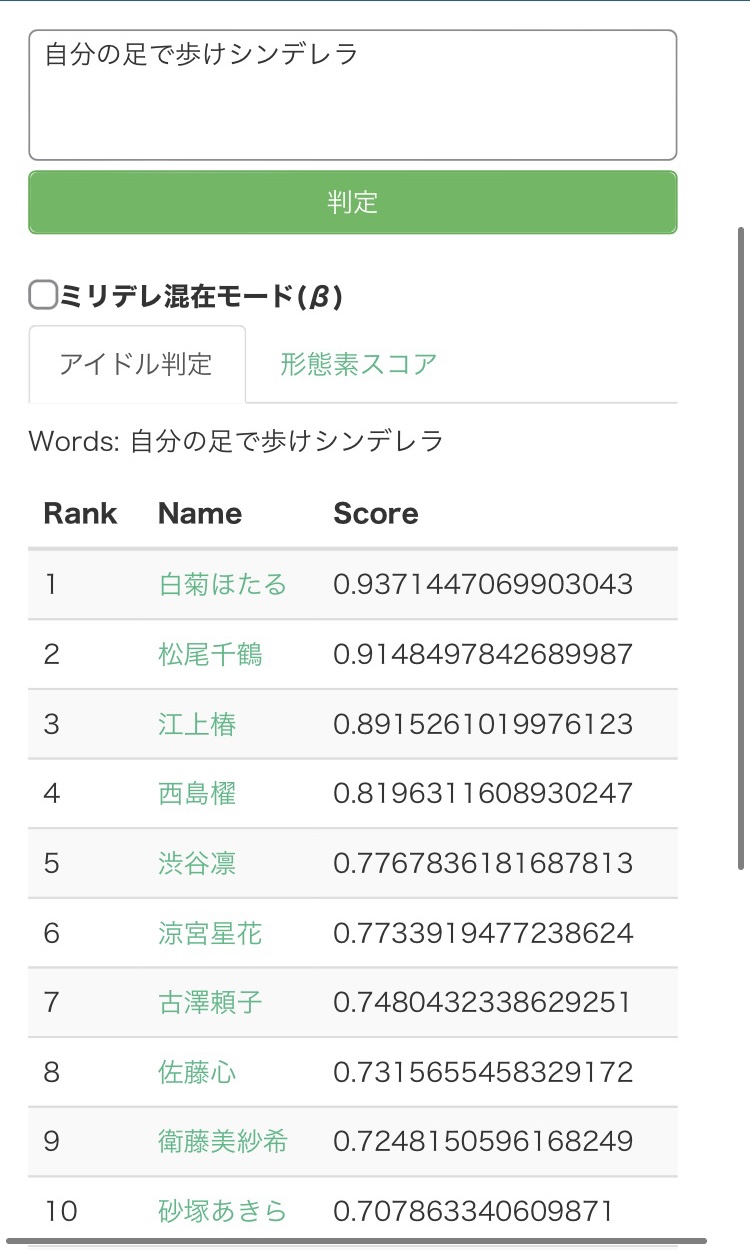This screenshot has height=1250, width=750.
Task: Click the 衛藤美紗希 name link
Action: point(223,1141)
